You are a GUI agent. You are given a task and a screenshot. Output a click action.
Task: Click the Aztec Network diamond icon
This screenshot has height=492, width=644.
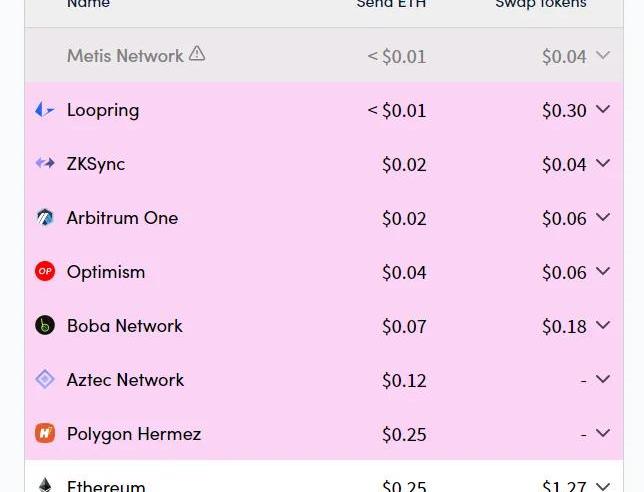[44, 380]
